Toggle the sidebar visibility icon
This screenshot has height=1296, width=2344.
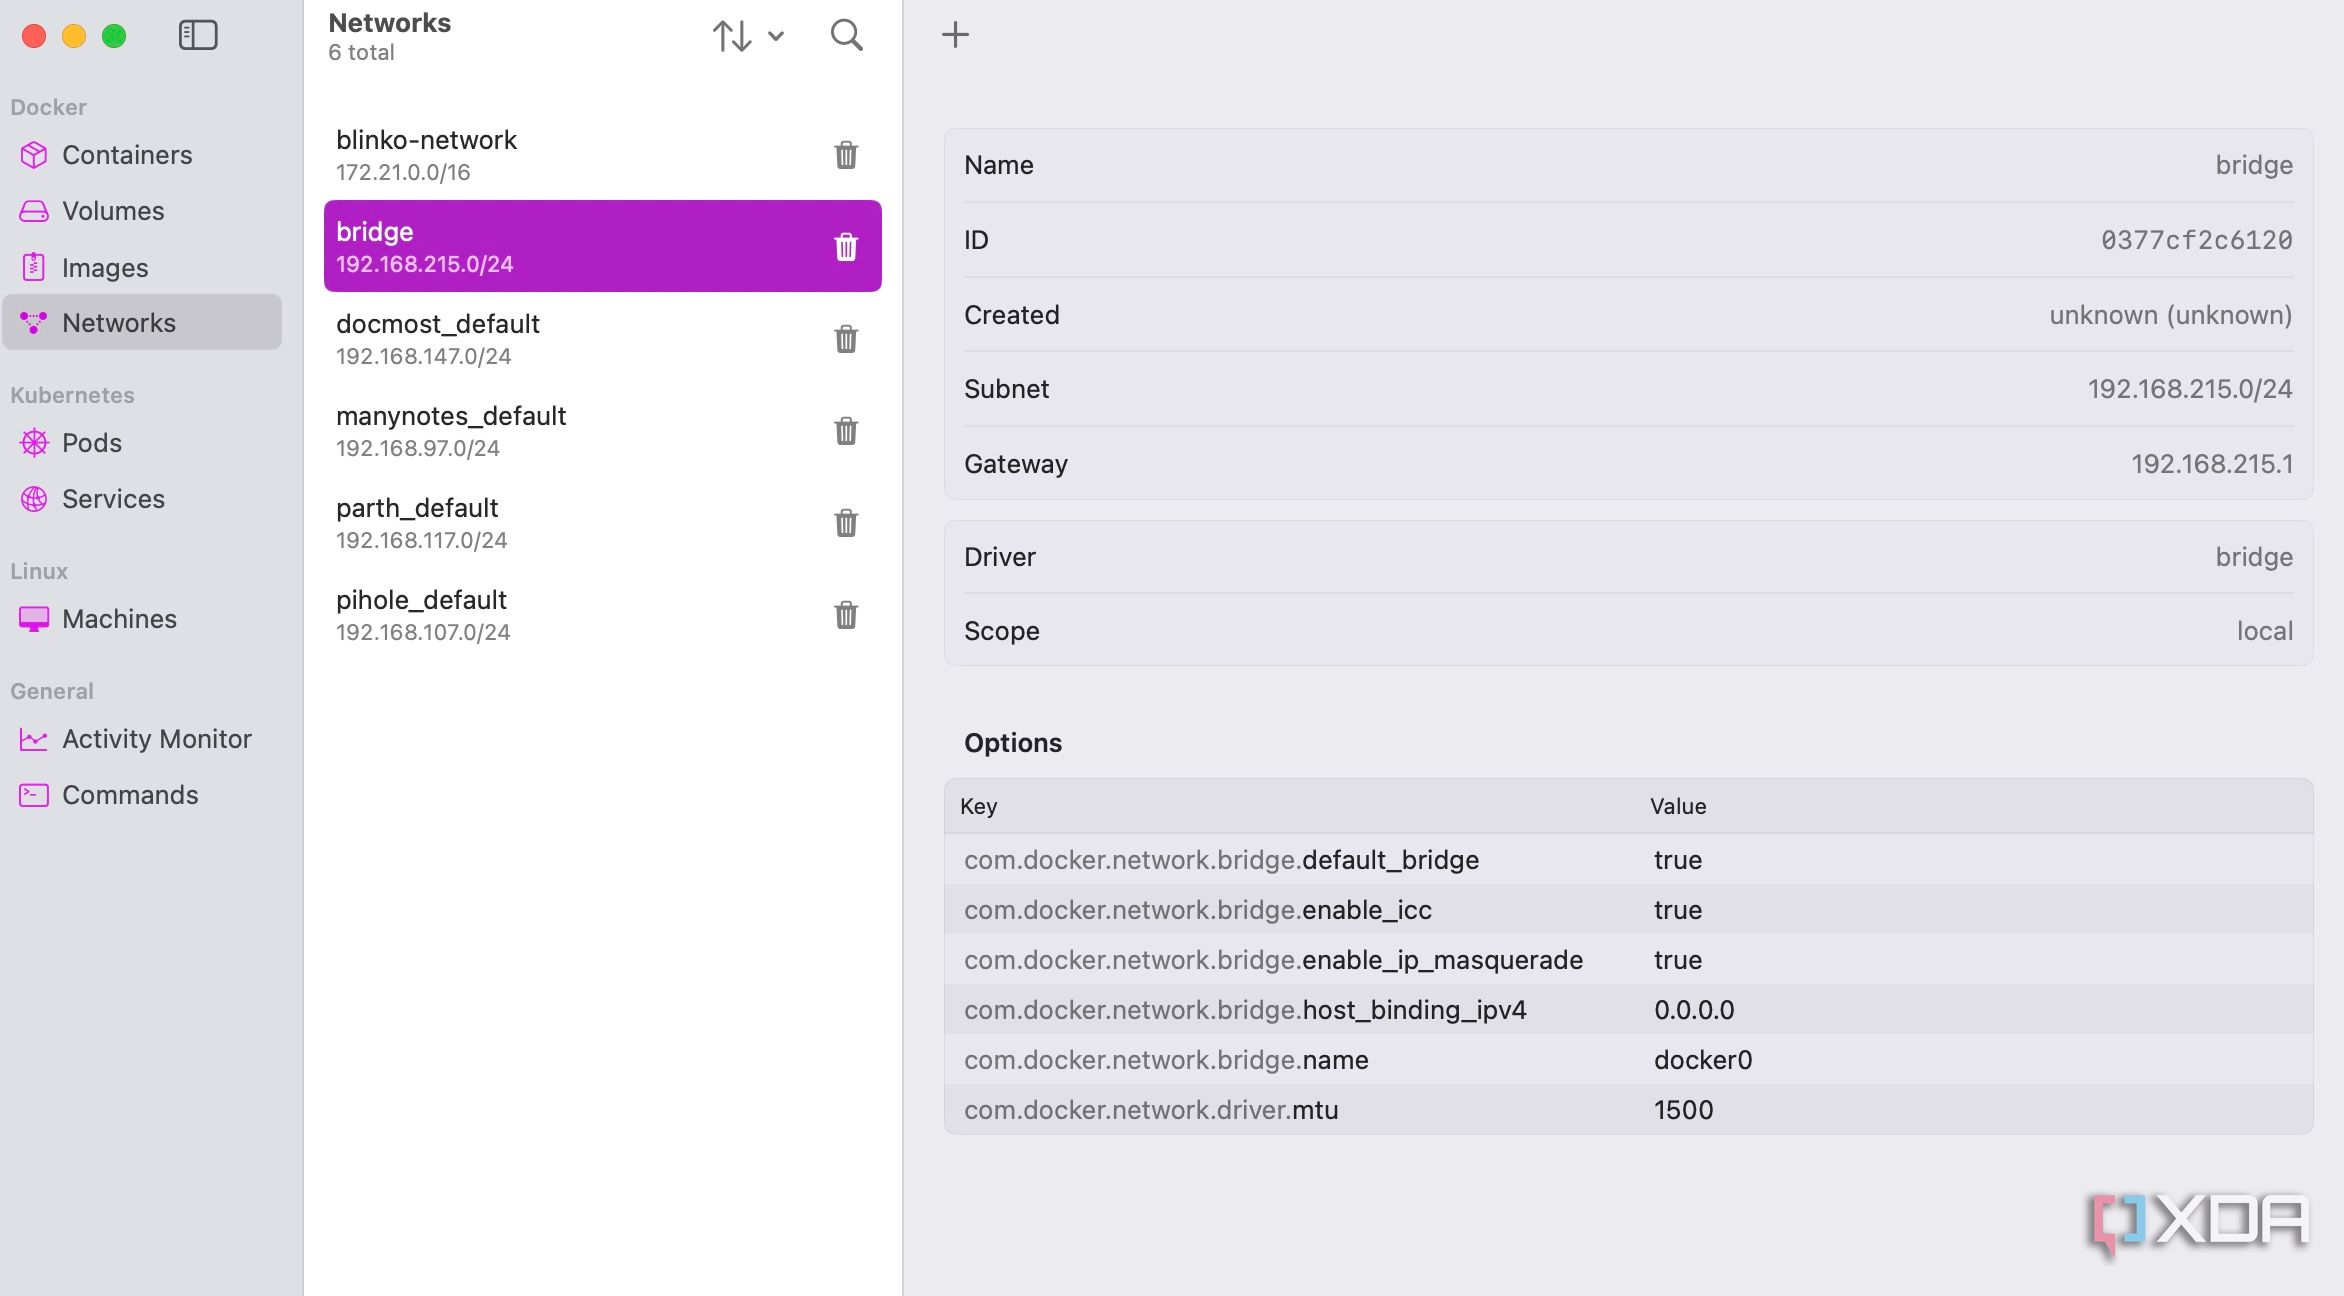pyautogui.click(x=198, y=35)
